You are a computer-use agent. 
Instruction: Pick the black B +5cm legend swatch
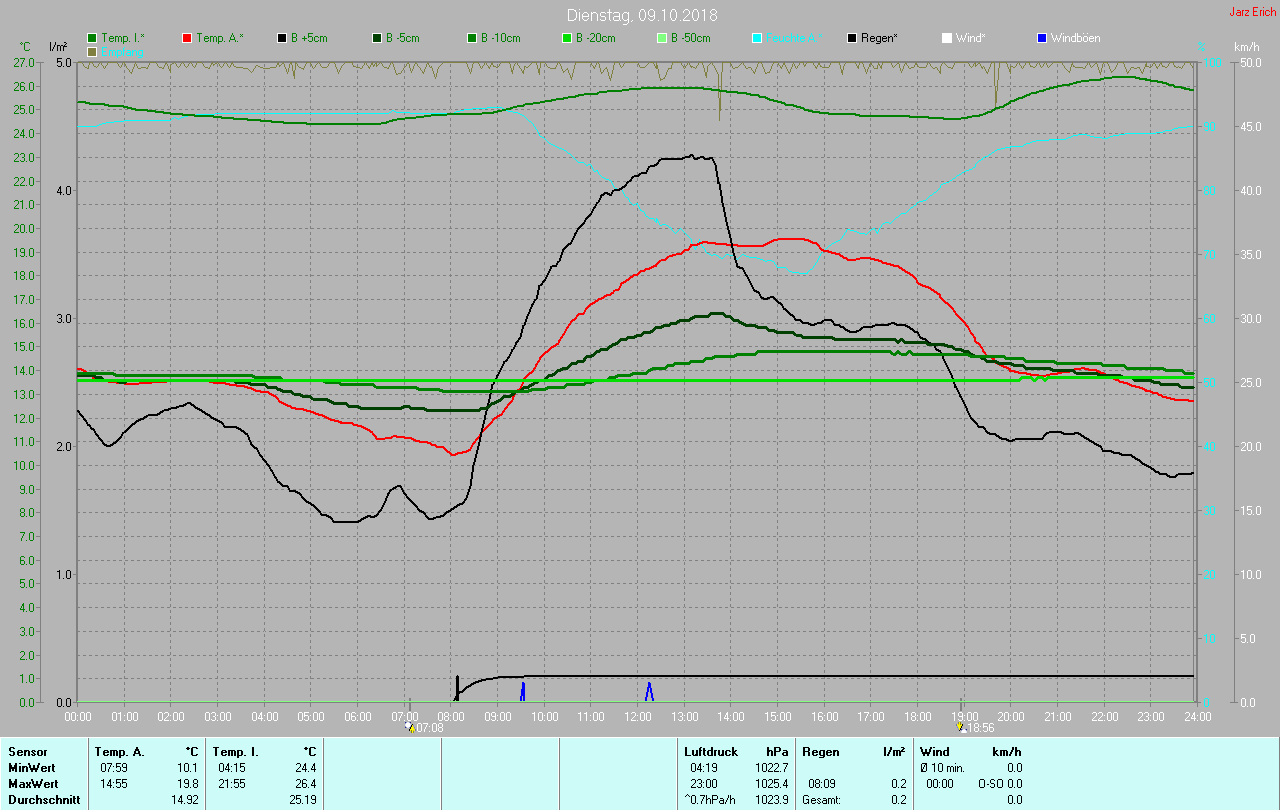282,38
